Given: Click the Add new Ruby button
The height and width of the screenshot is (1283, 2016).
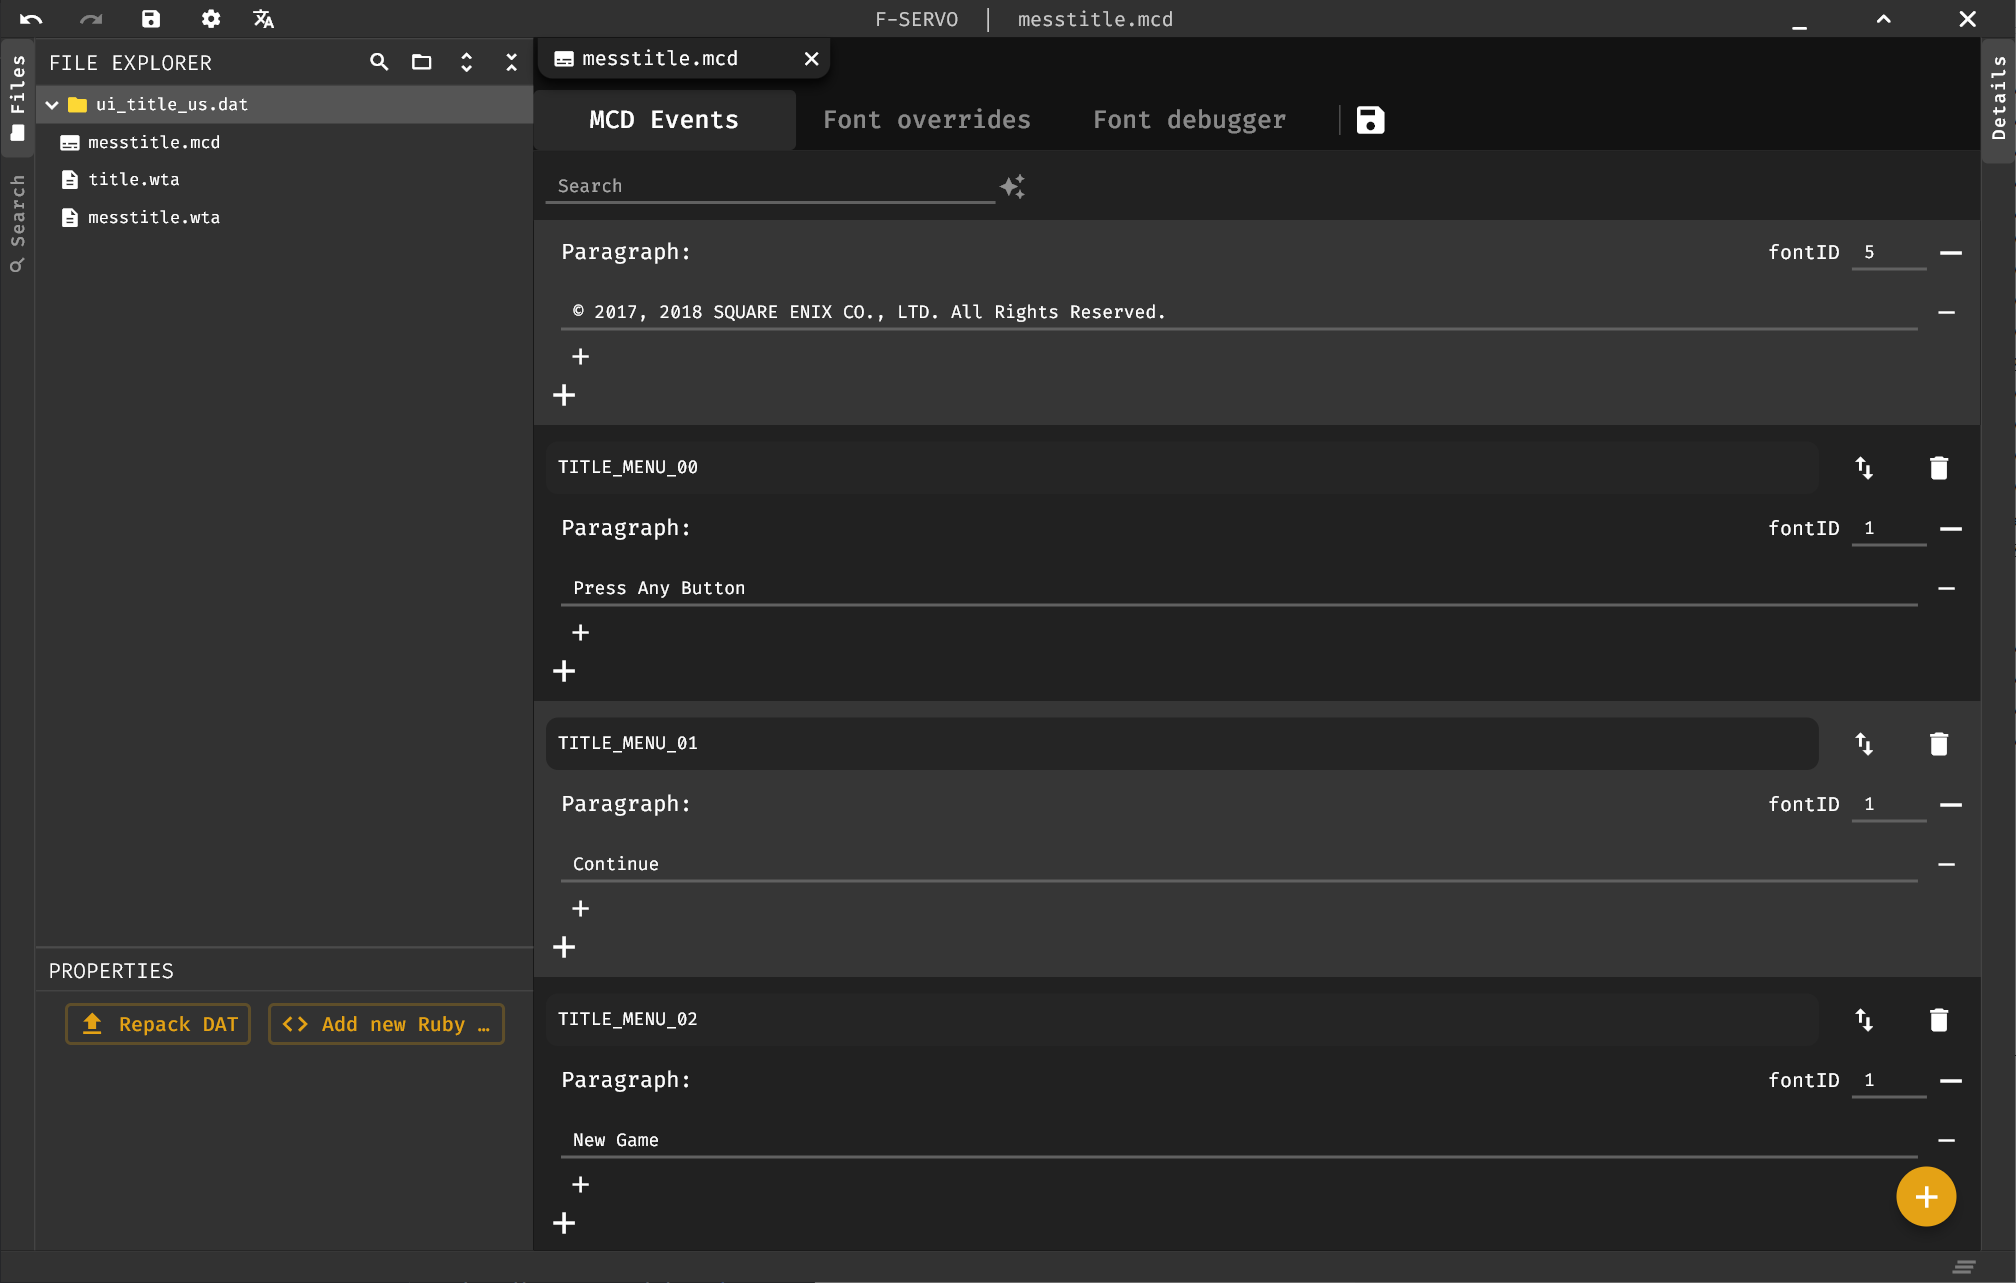Looking at the screenshot, I should pos(386,1024).
